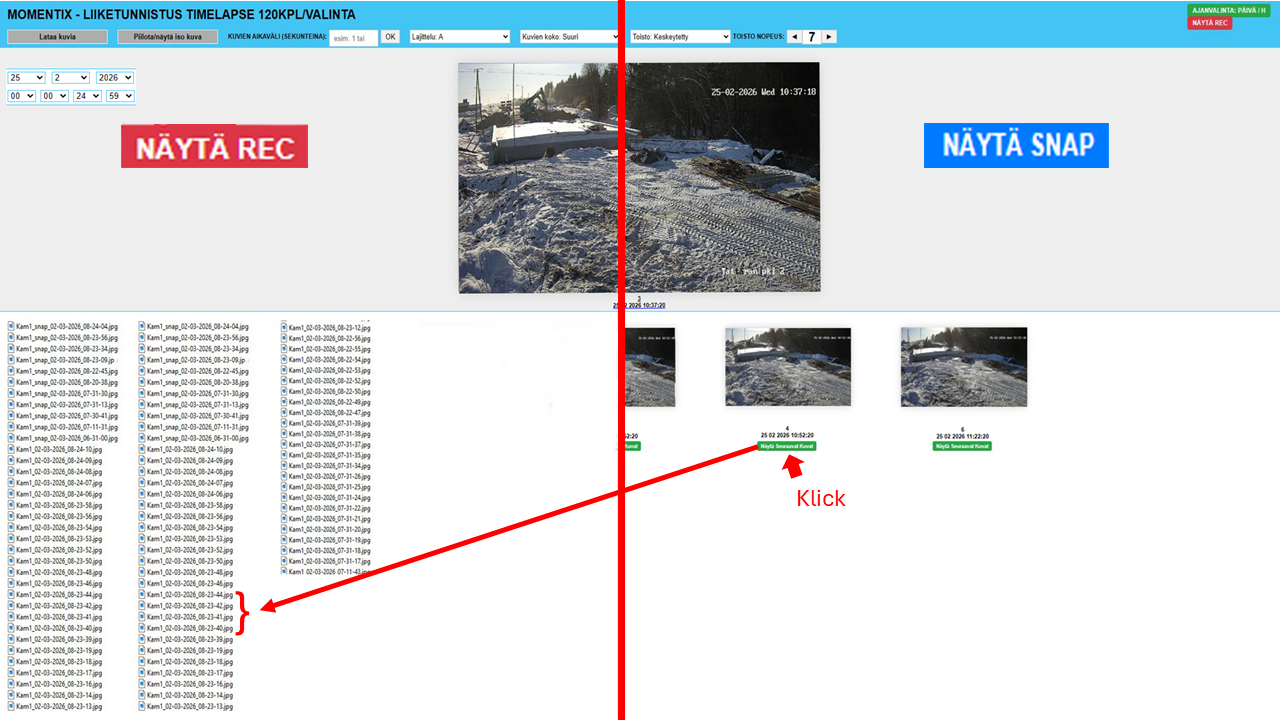This screenshot has height=720, width=1280.
Task: Click the large blue 'NÄYTÄ SNAP' banner
Action: 1016,145
